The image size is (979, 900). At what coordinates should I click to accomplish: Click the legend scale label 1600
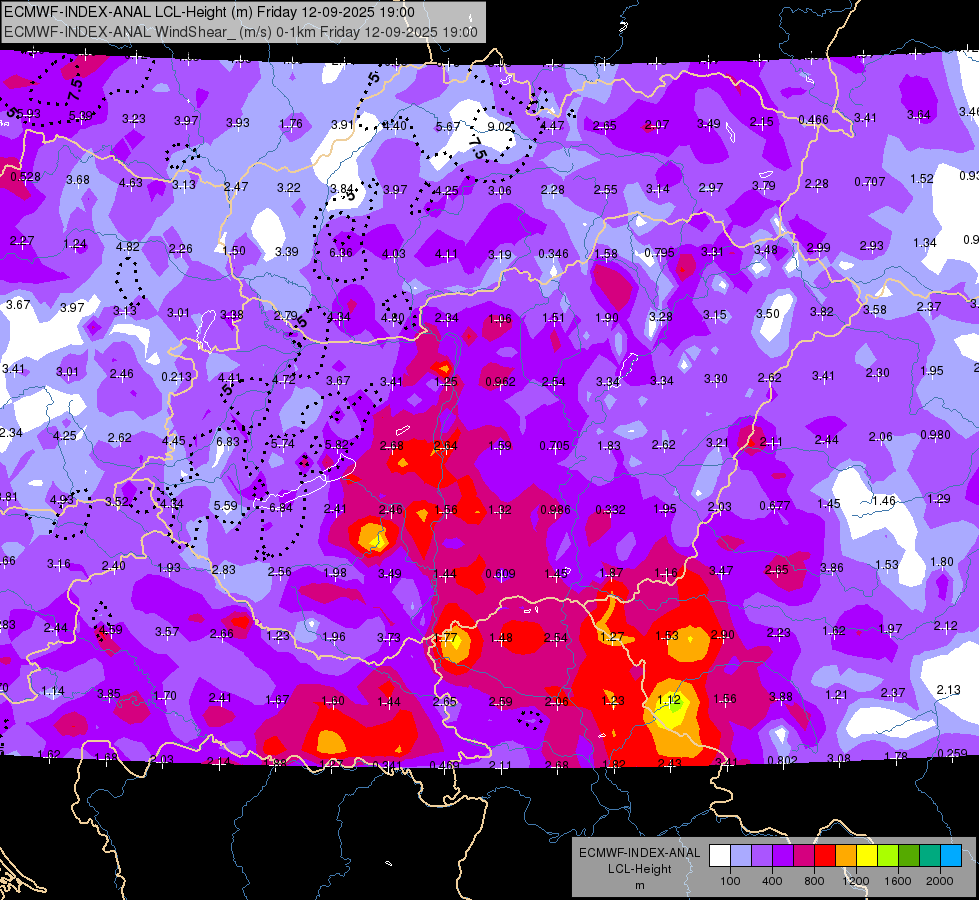(x=897, y=881)
